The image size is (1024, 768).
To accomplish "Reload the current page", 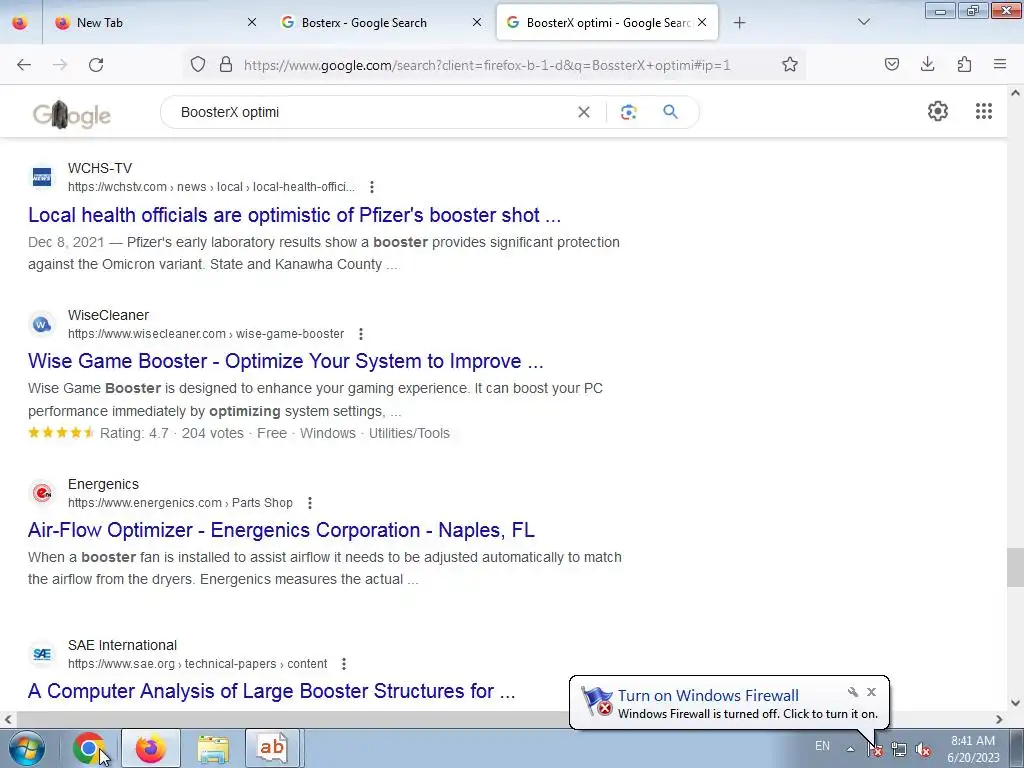I will pos(96,65).
